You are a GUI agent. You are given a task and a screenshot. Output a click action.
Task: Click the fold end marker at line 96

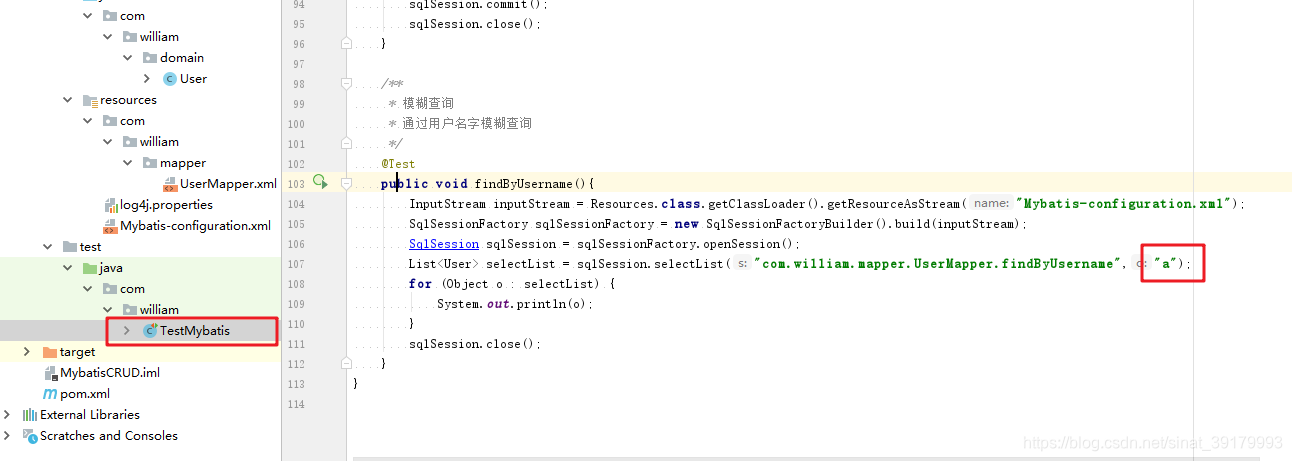pos(346,44)
